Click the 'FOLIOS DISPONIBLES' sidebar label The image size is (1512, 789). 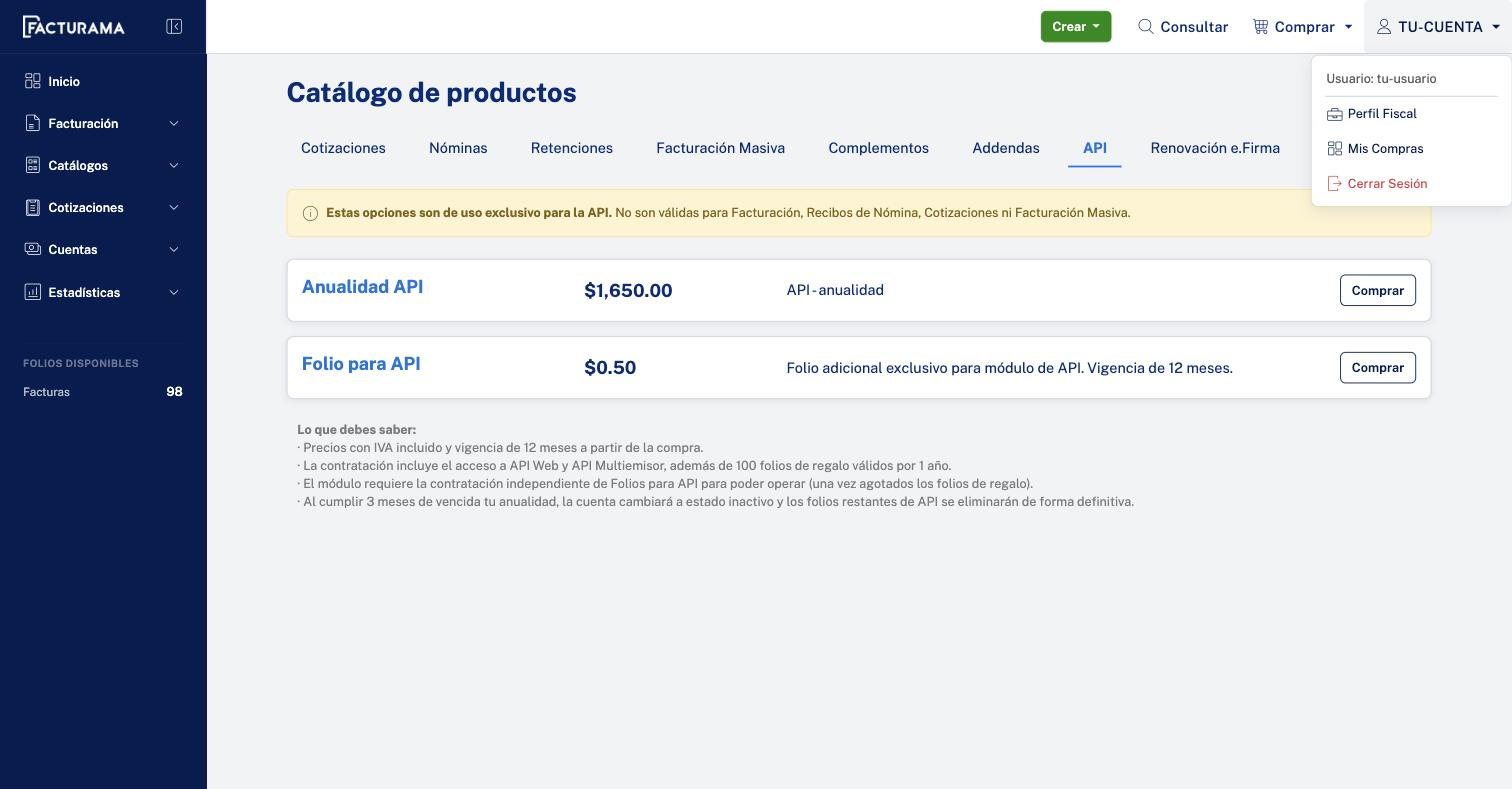(81, 363)
